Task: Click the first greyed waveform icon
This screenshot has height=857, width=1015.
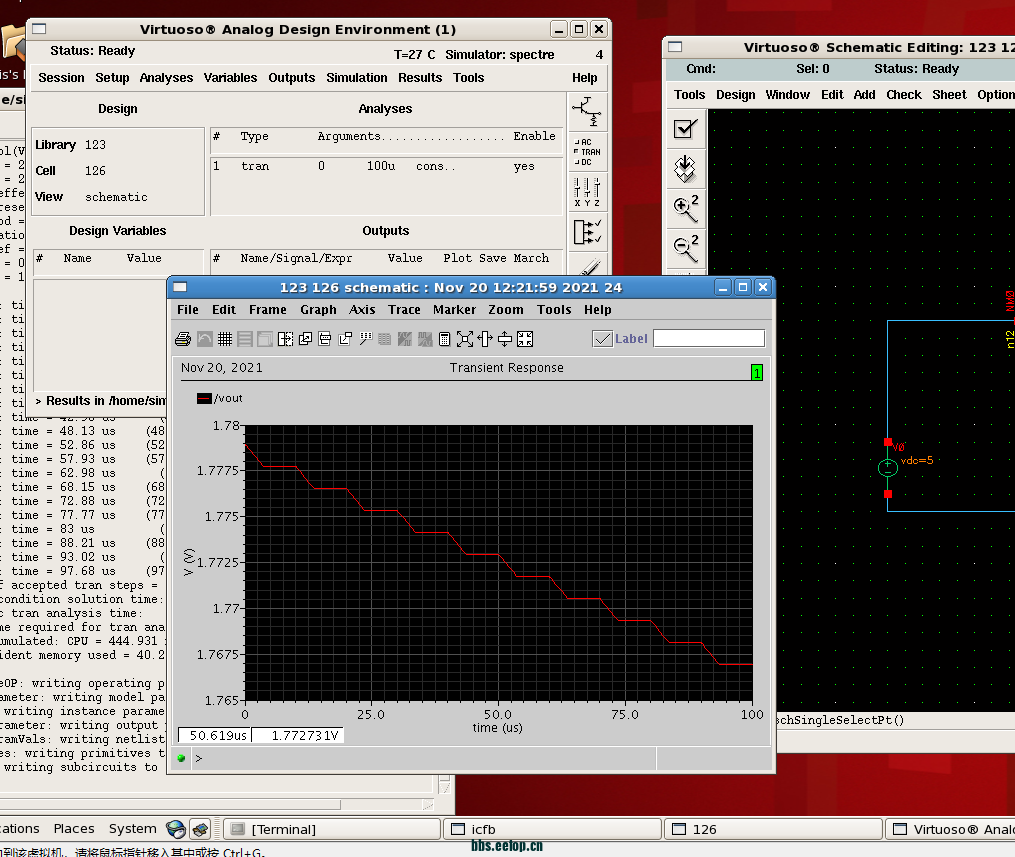Action: point(405,339)
